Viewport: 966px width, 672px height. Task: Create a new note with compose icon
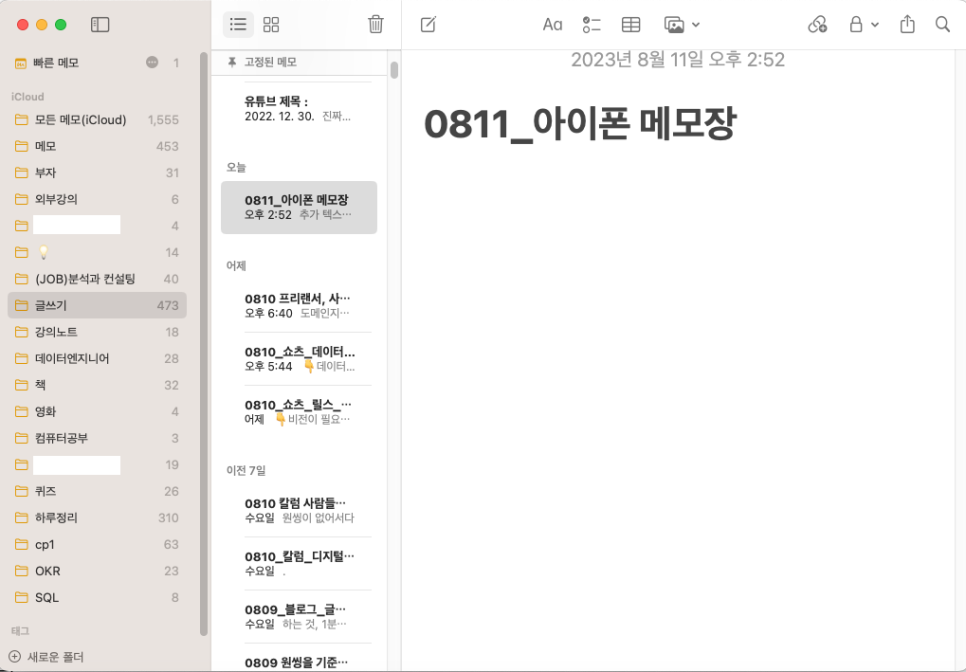(428, 25)
